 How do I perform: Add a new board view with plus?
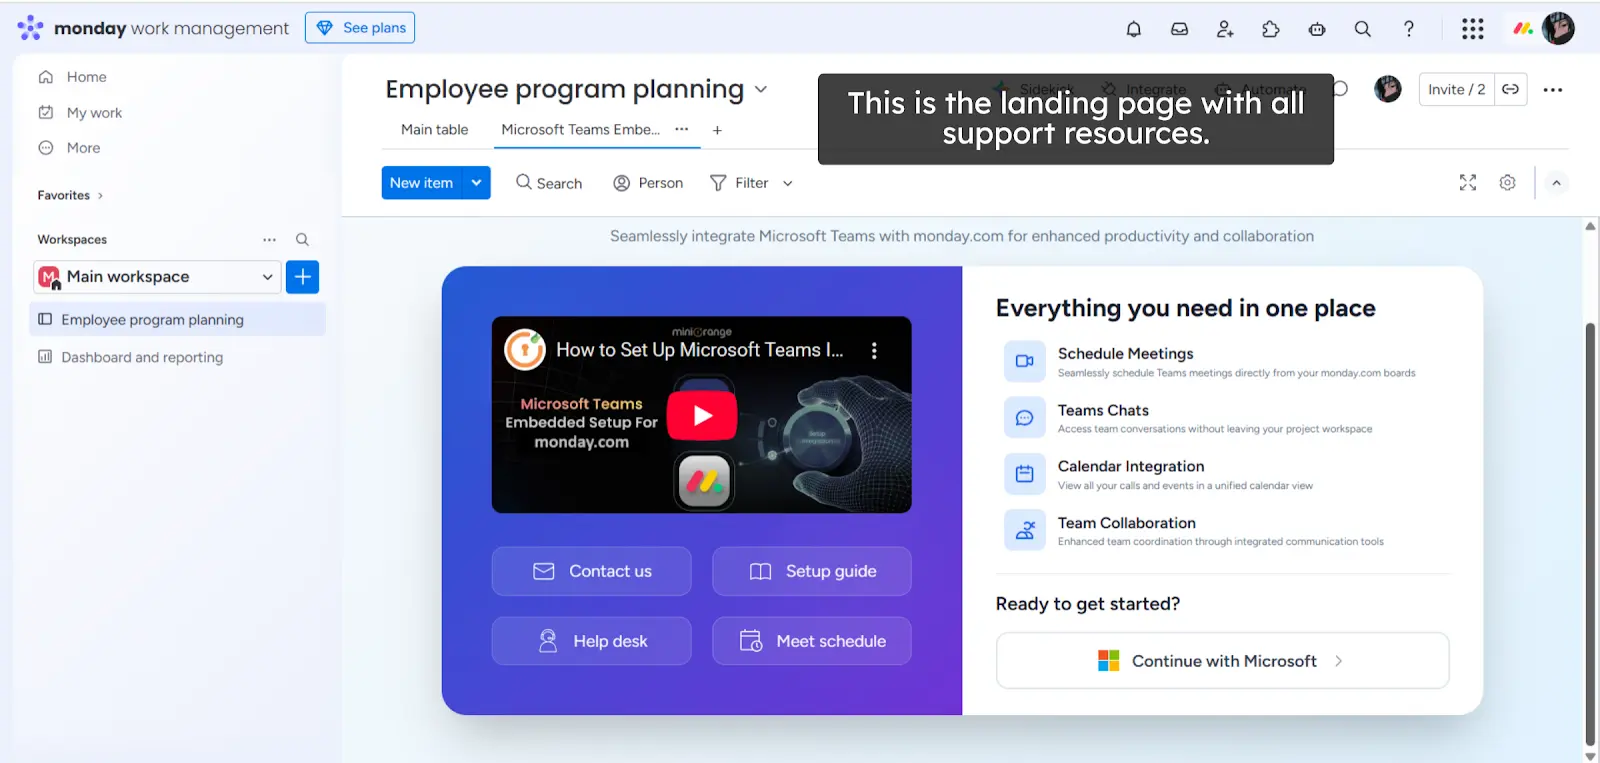click(717, 130)
